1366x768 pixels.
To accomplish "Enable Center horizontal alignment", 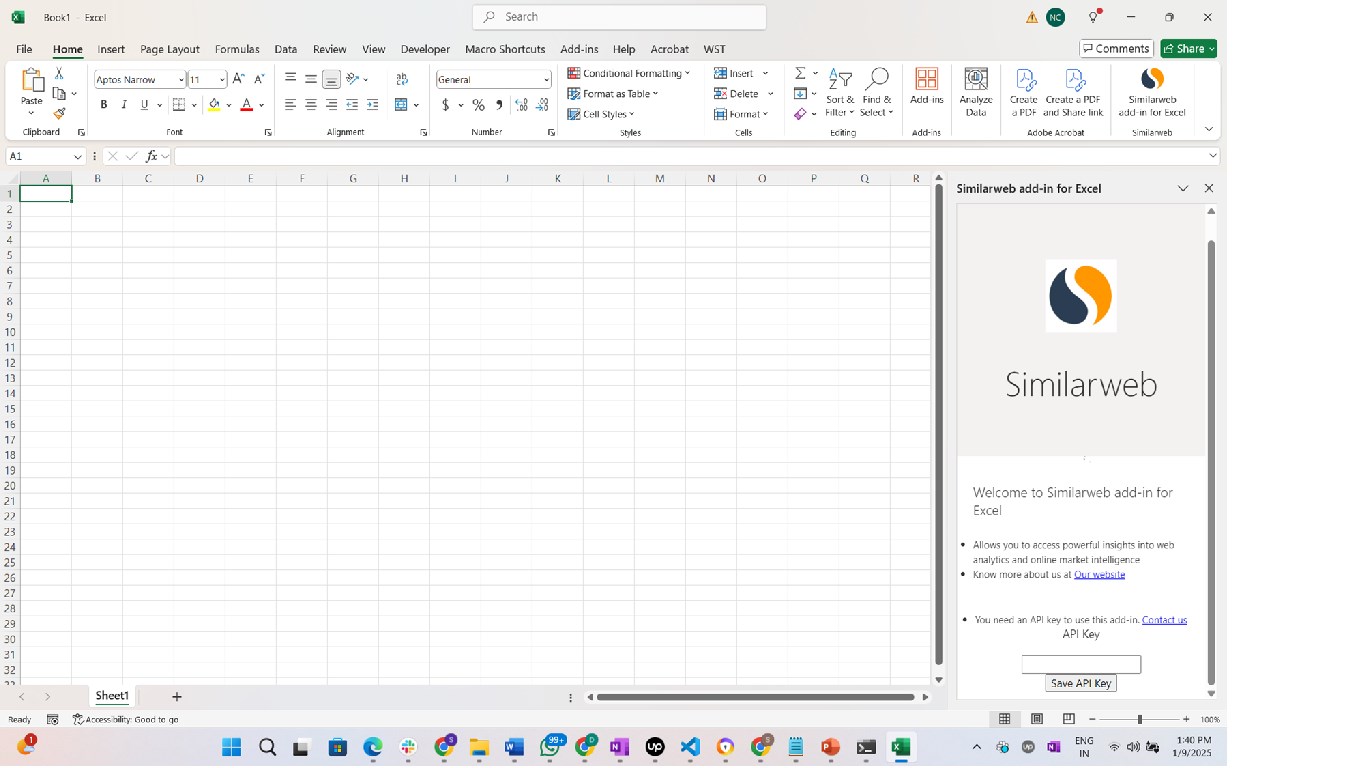I will point(311,105).
